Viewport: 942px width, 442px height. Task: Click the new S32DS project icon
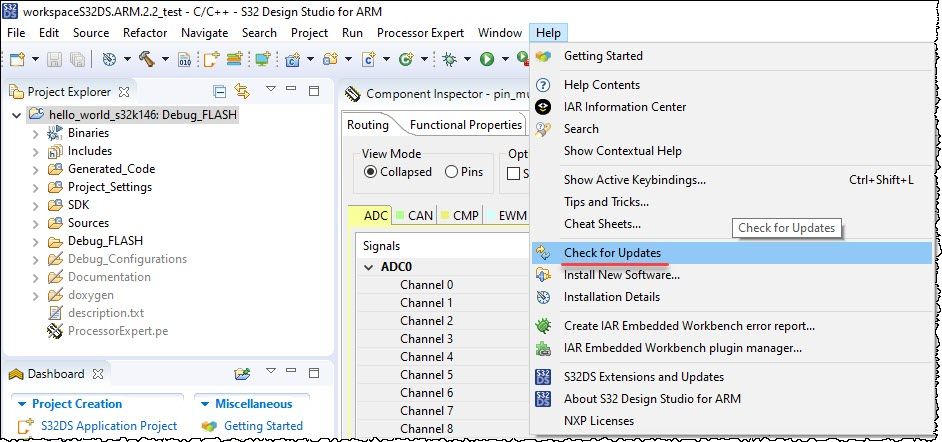coord(211,59)
